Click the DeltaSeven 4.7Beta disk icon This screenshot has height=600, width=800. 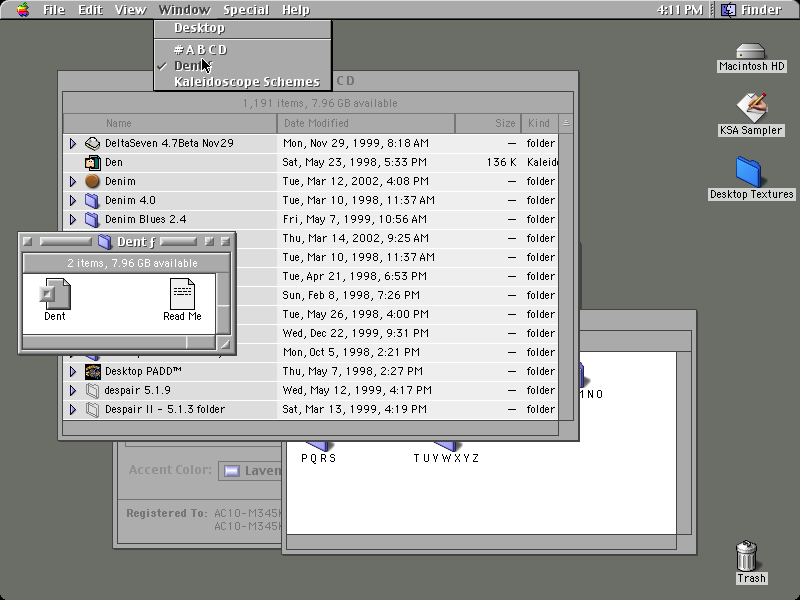[x=92, y=143]
